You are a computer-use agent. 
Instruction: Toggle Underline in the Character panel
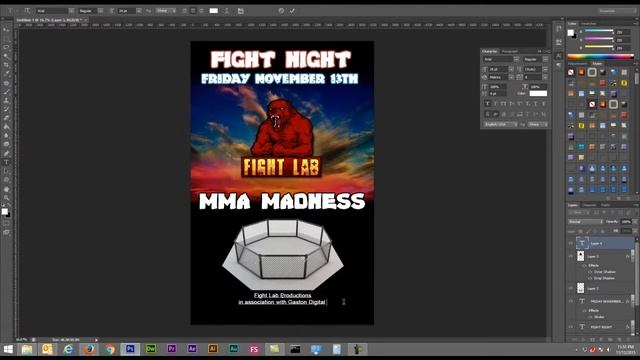[x=536, y=104]
